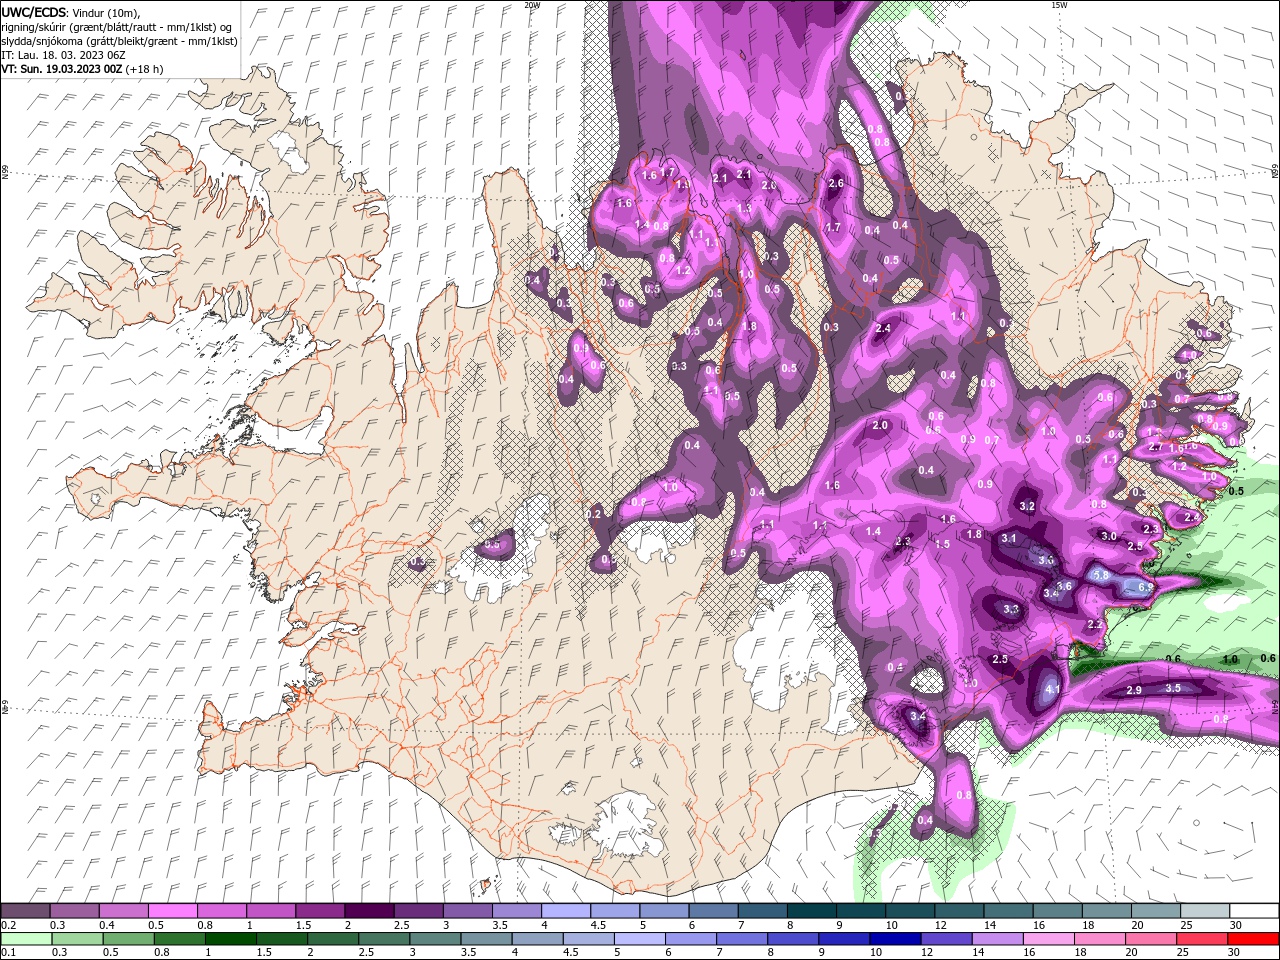Click the dark teal 8–9 swatch in upper legend
The width and height of the screenshot is (1280, 960).
(x=811, y=911)
